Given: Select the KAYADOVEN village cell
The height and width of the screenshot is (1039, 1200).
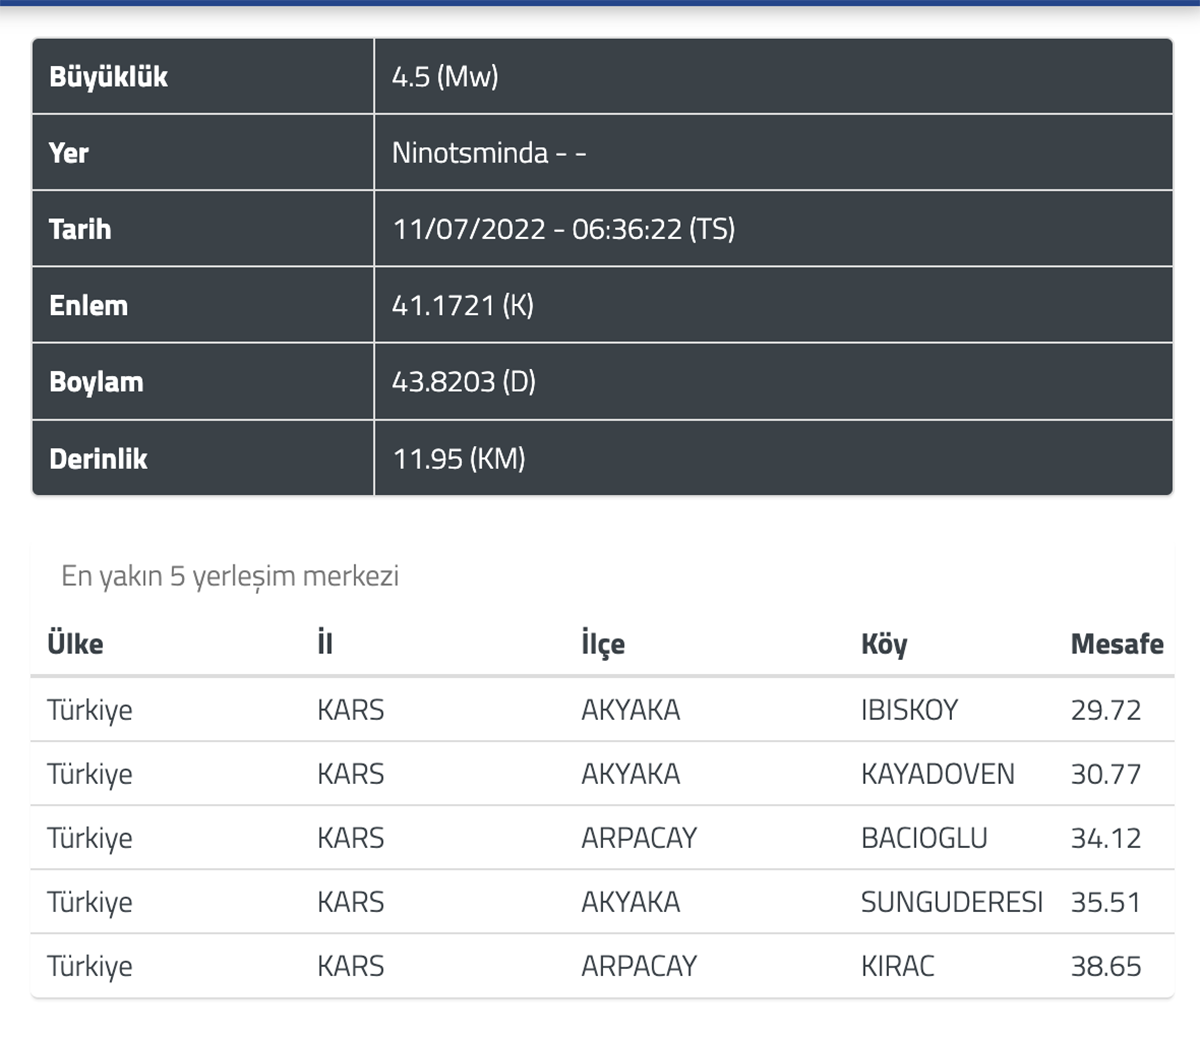Looking at the screenshot, I should pos(937,774).
